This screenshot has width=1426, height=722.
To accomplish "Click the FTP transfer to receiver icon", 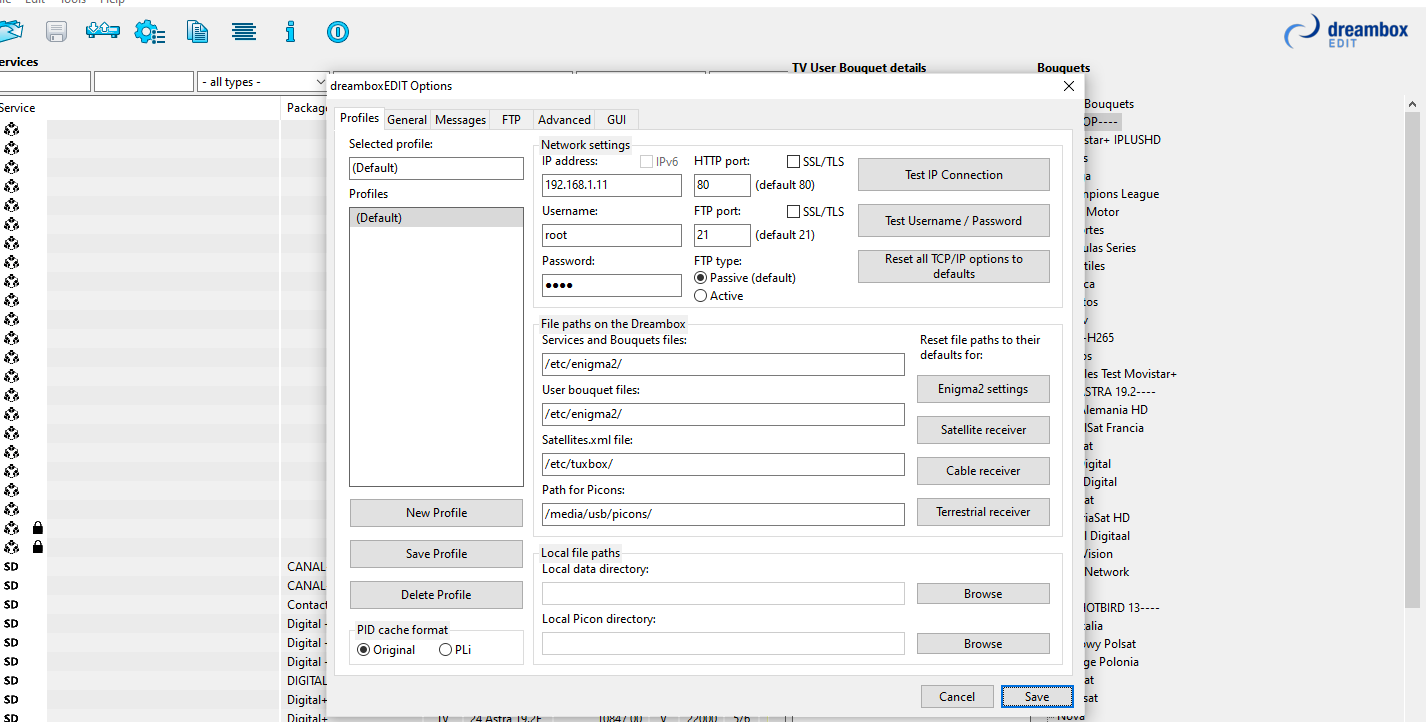I will (103, 32).
